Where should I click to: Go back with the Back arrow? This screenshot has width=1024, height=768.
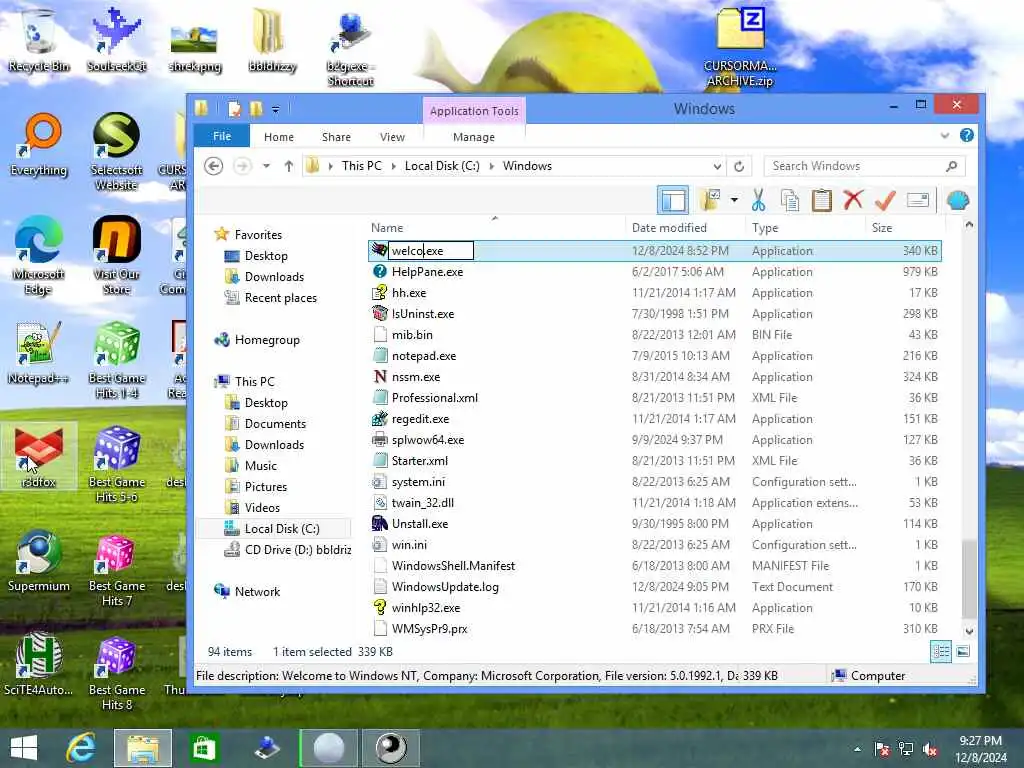pyautogui.click(x=214, y=166)
